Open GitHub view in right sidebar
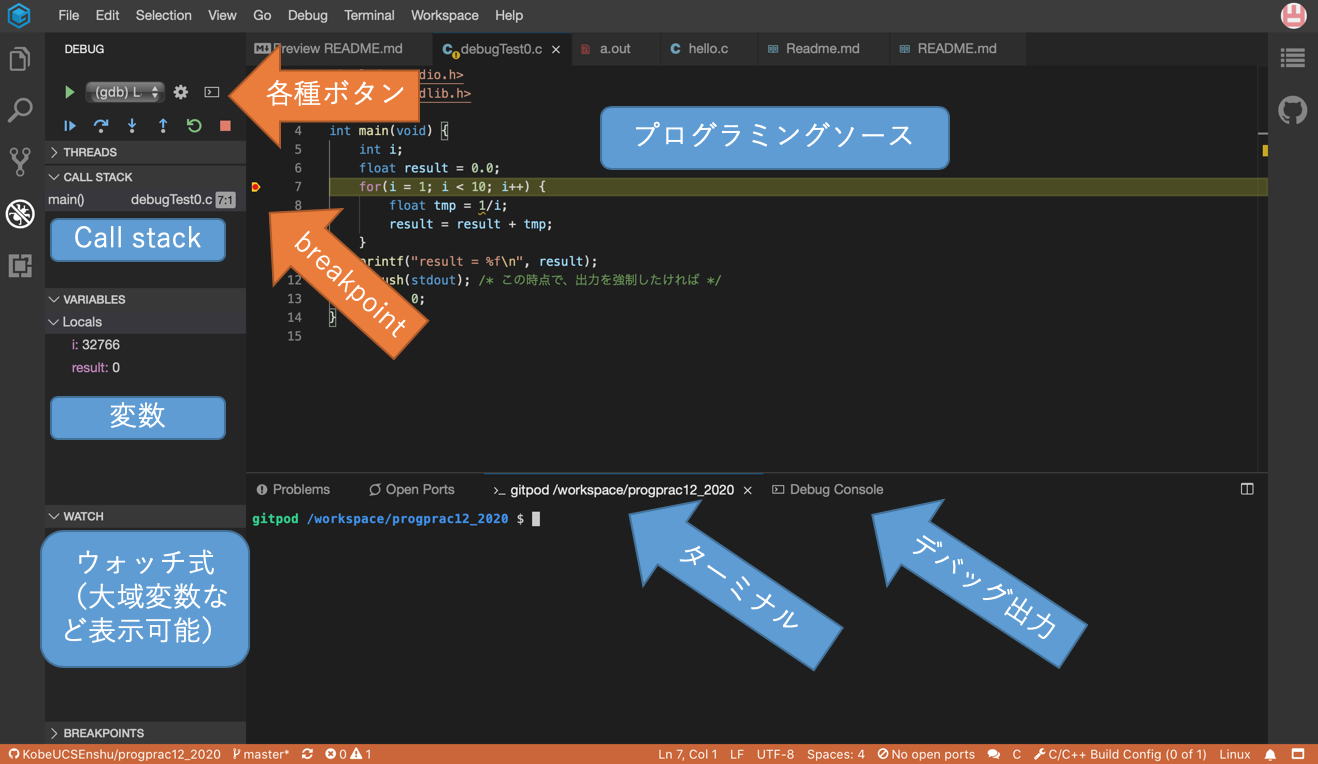This screenshot has height=764, width=1318. 1293,110
